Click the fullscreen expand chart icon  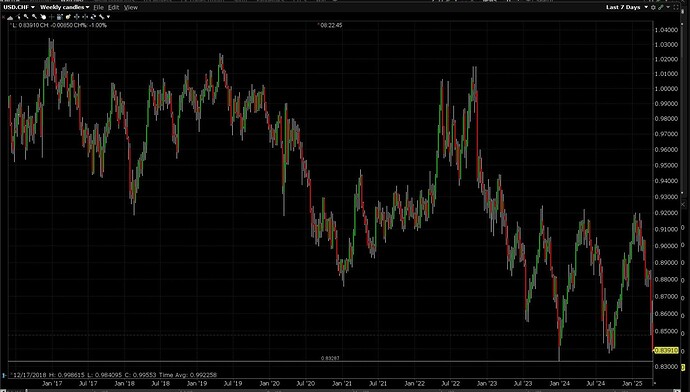pos(676,7)
